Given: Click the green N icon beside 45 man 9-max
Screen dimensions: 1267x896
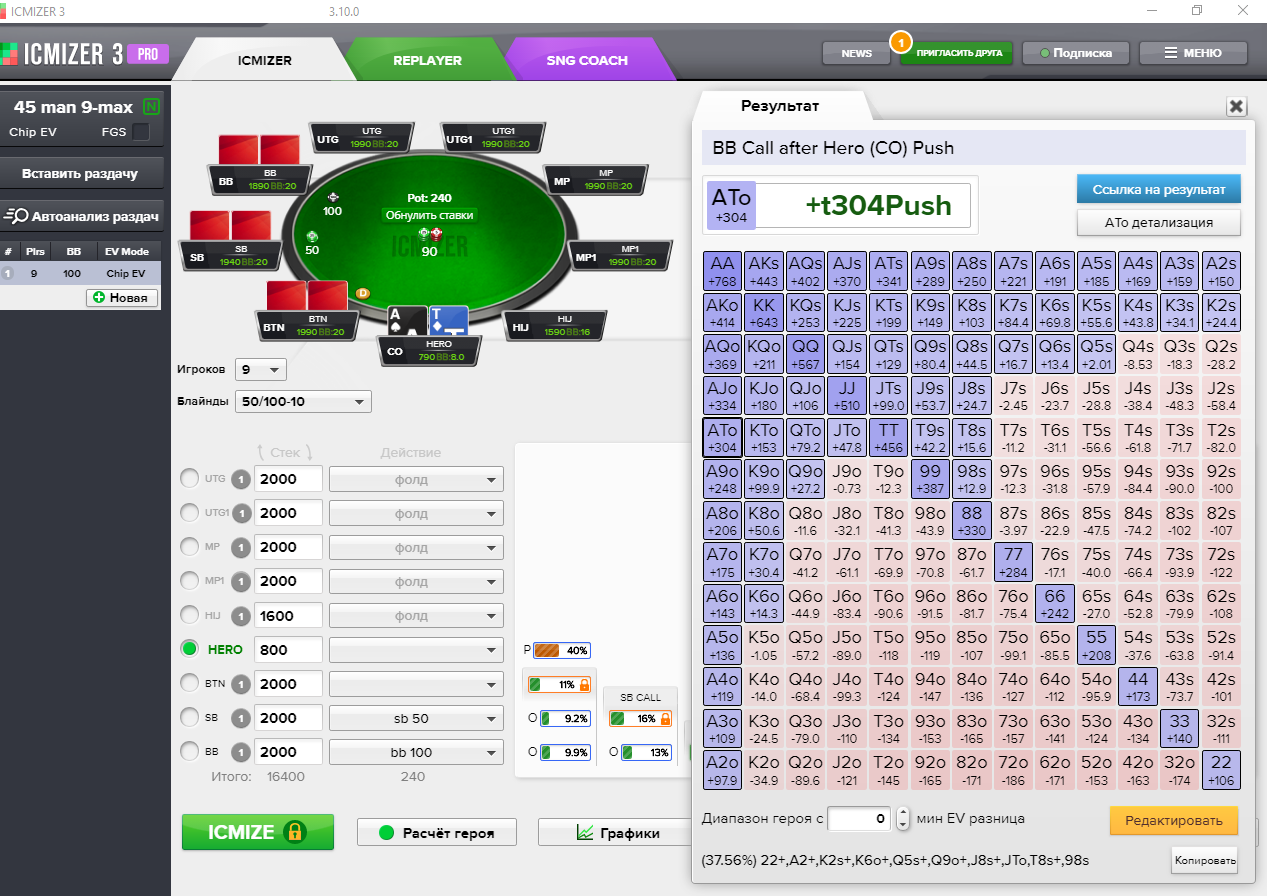Looking at the screenshot, I should pos(151,106).
